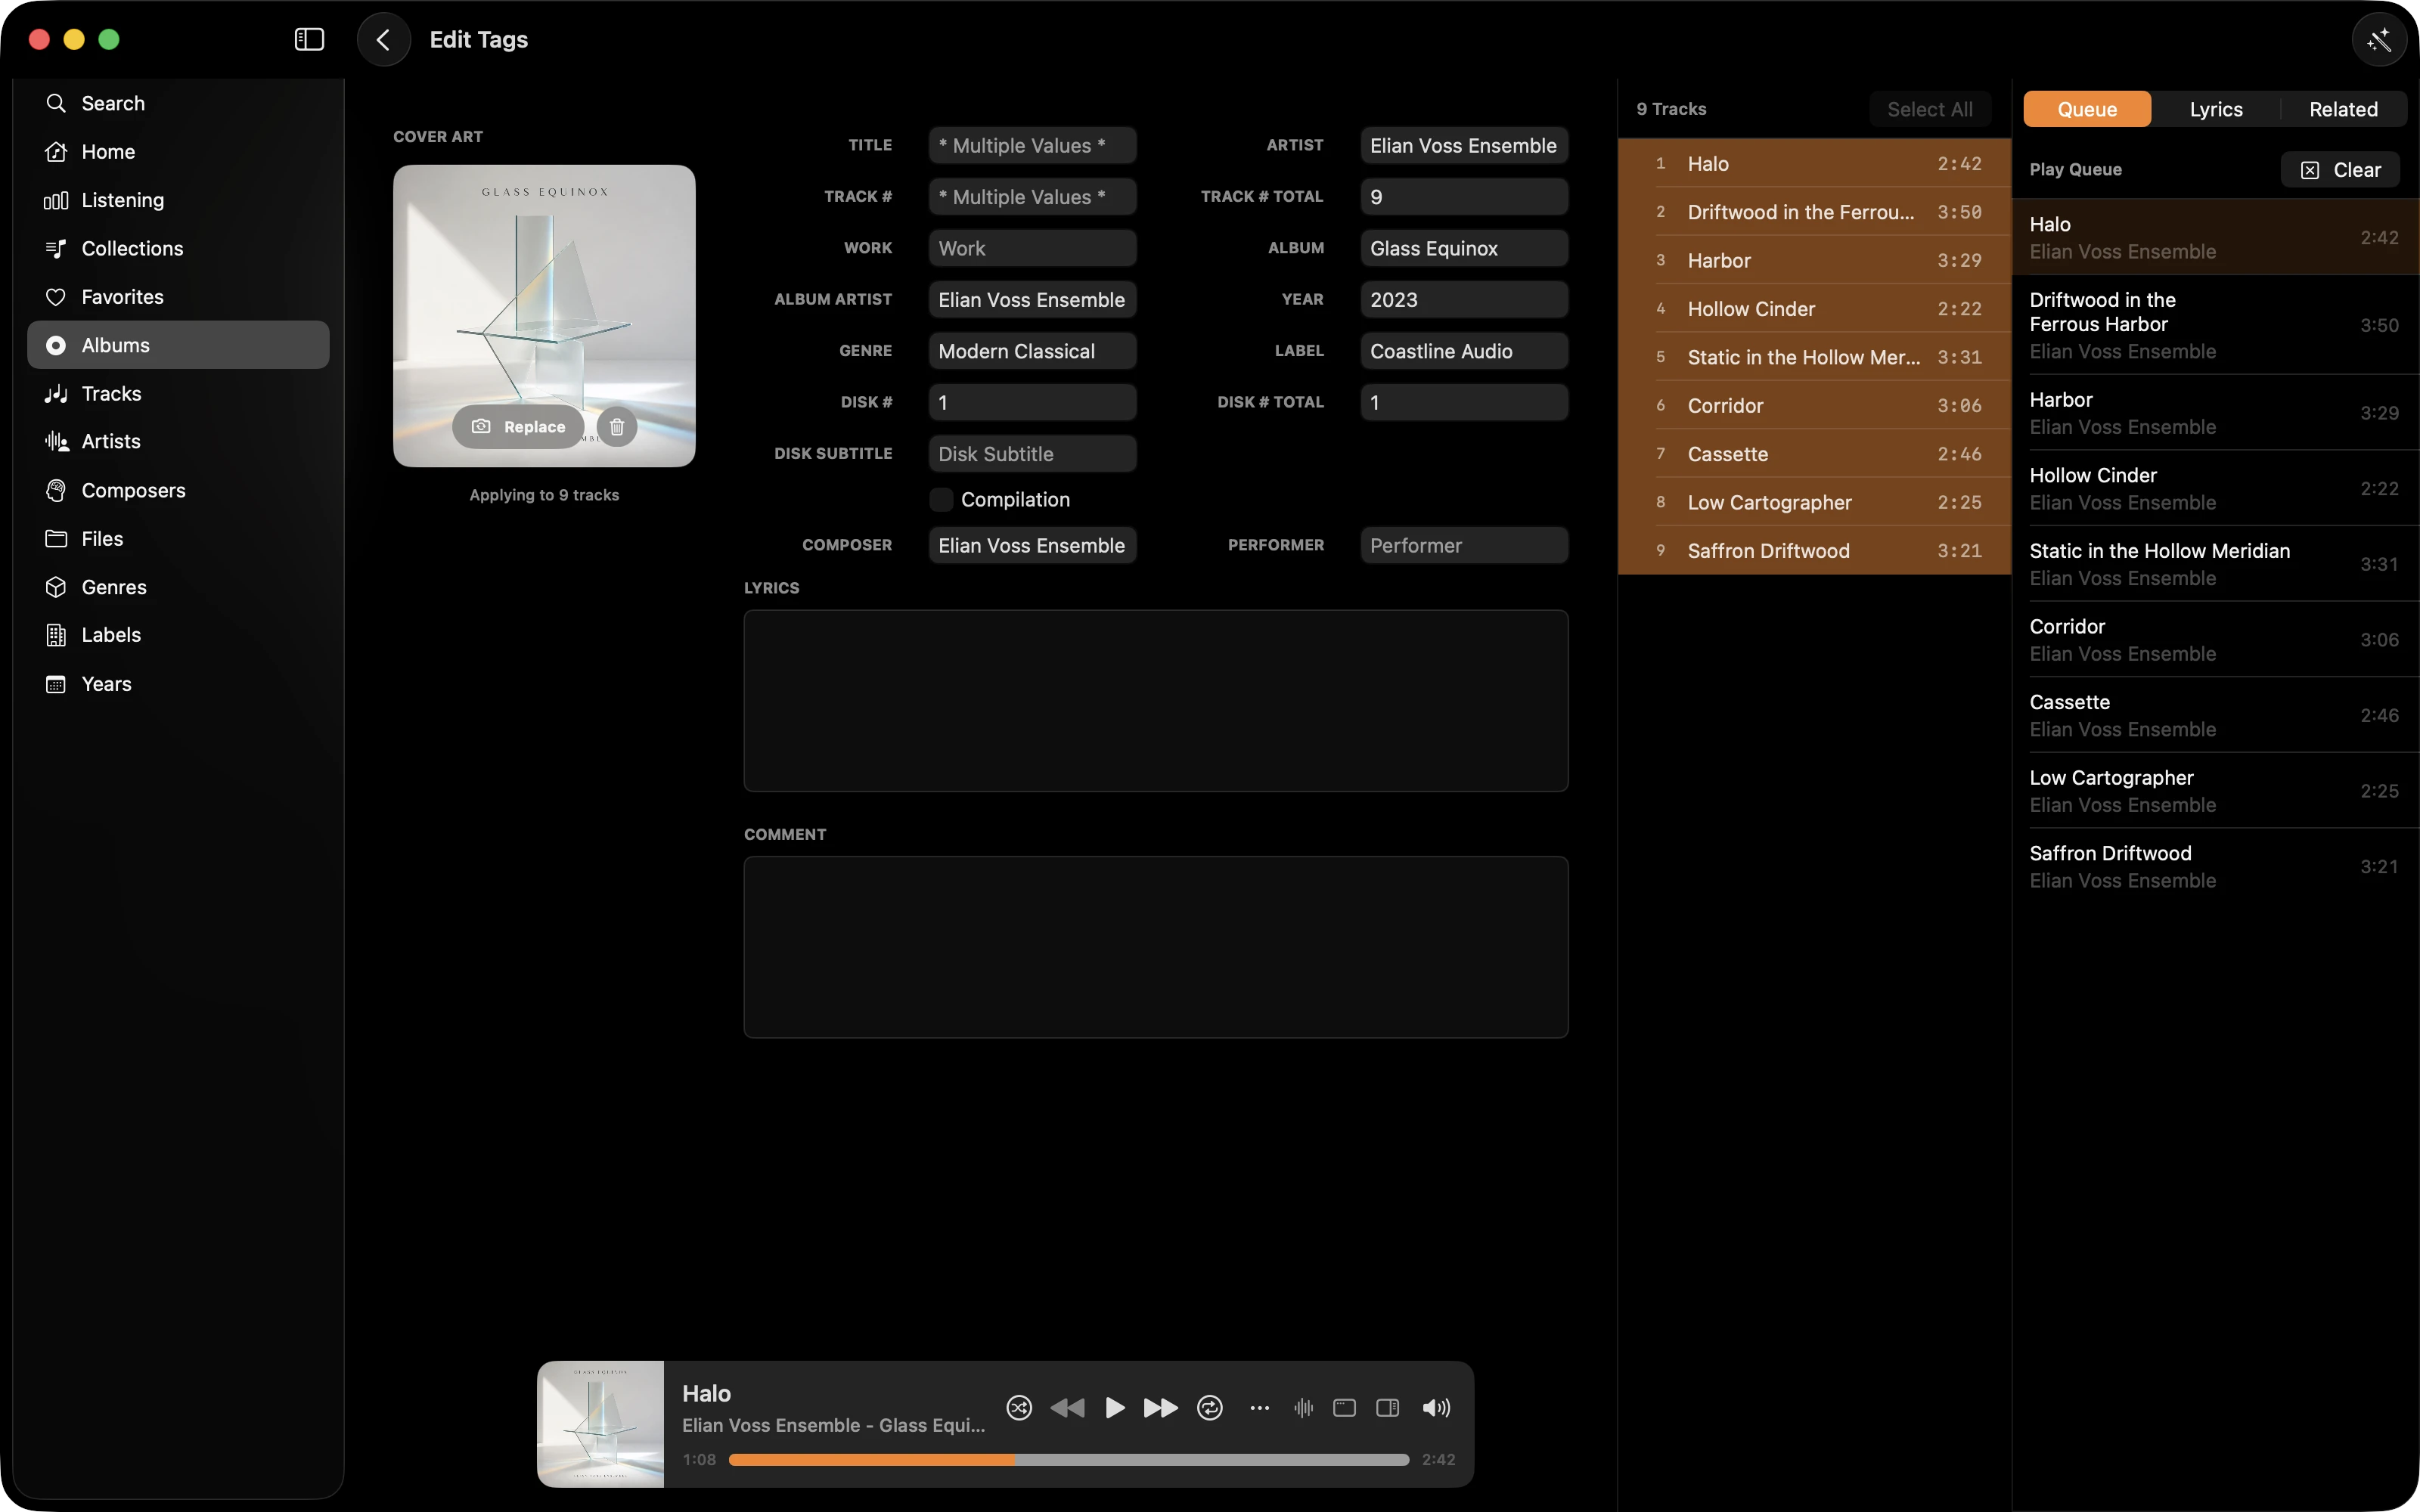Viewport: 2420px width, 1512px height.
Task: Click the Glass Equinox cover art image
Action: click(x=544, y=316)
